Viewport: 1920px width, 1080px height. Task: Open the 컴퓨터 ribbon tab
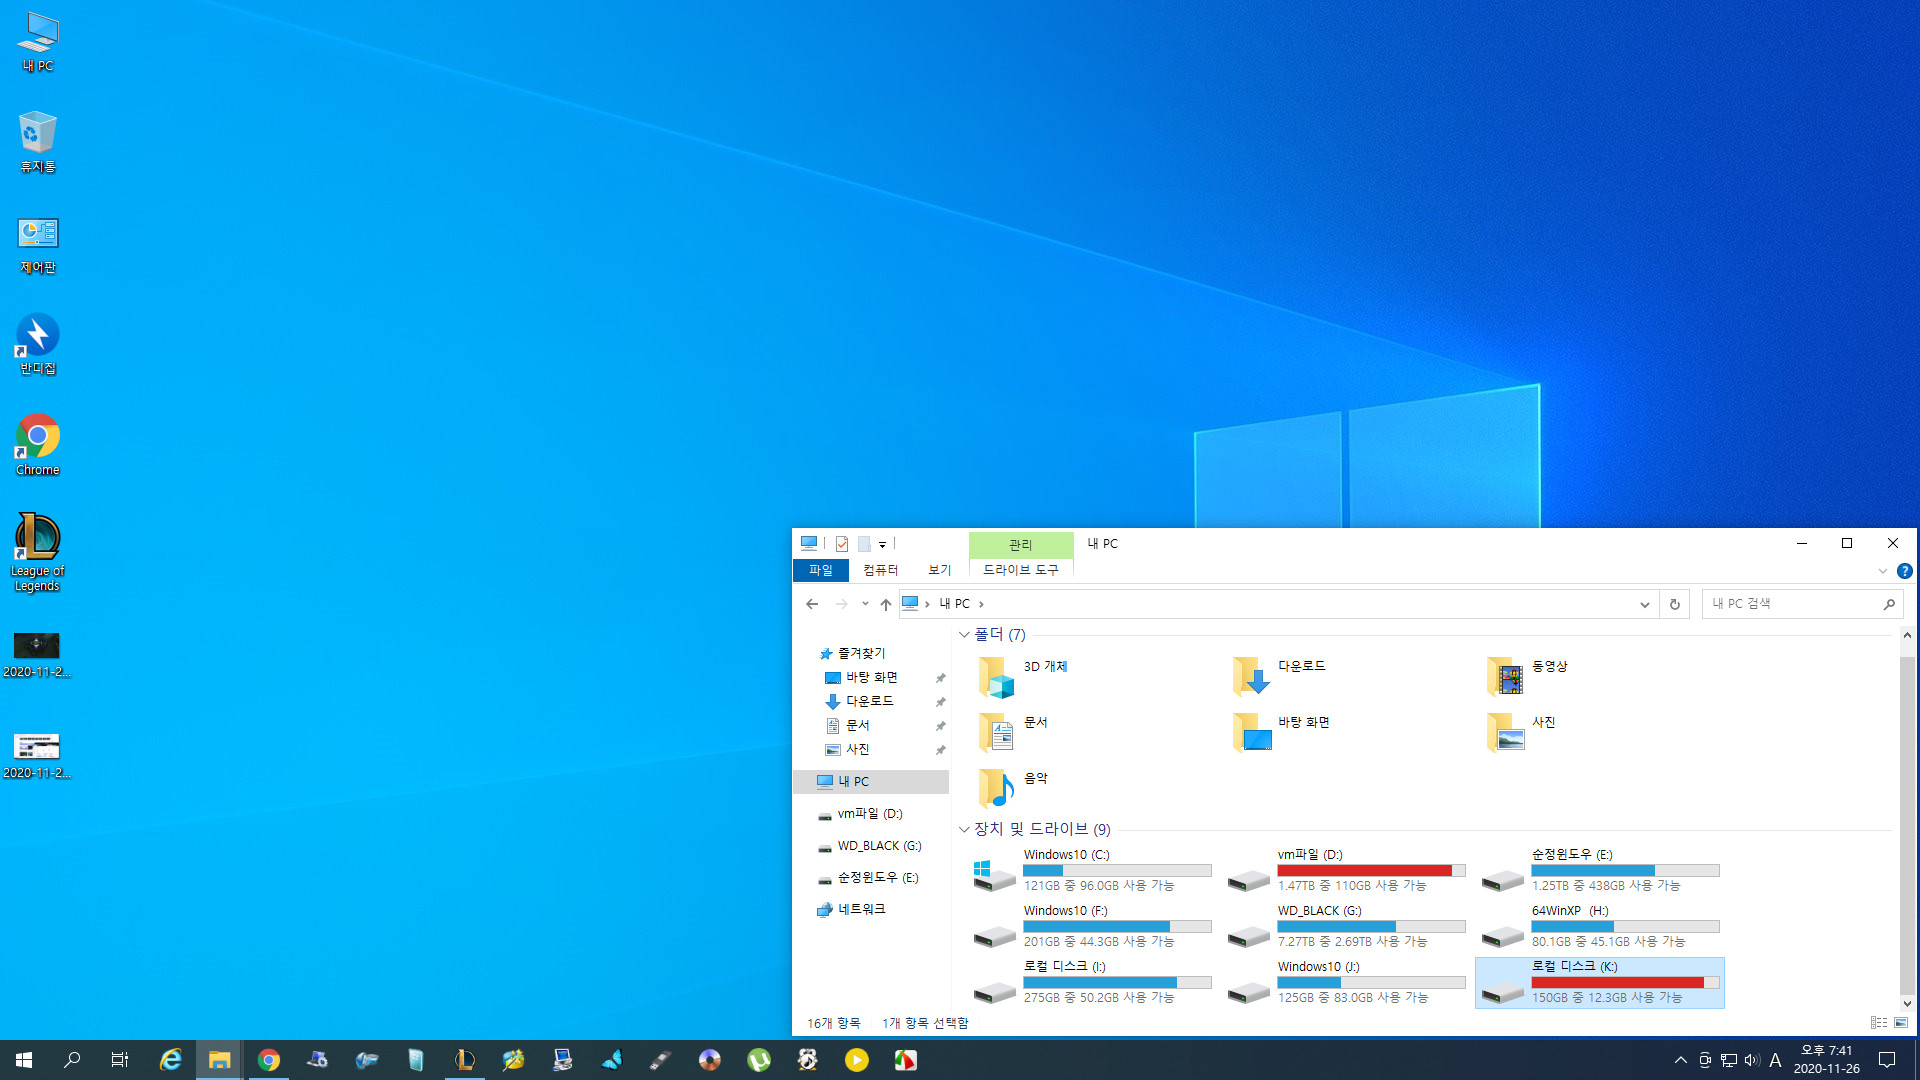(881, 570)
